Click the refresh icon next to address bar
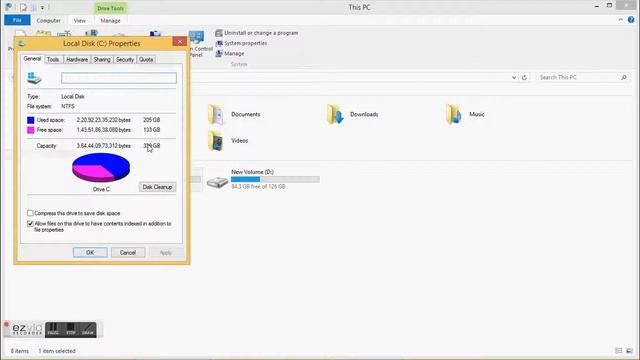 tap(524, 77)
